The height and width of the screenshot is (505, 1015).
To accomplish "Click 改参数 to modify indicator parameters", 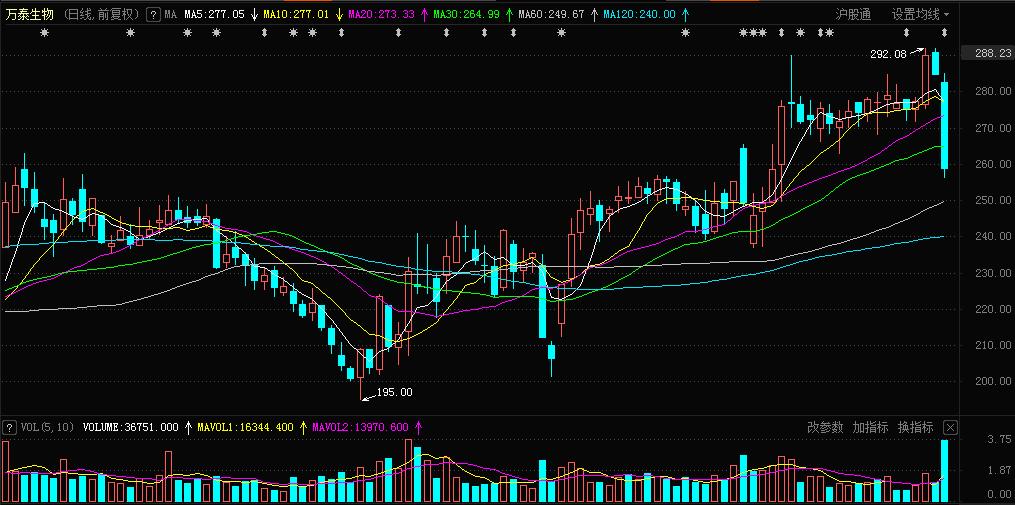I will coord(825,427).
